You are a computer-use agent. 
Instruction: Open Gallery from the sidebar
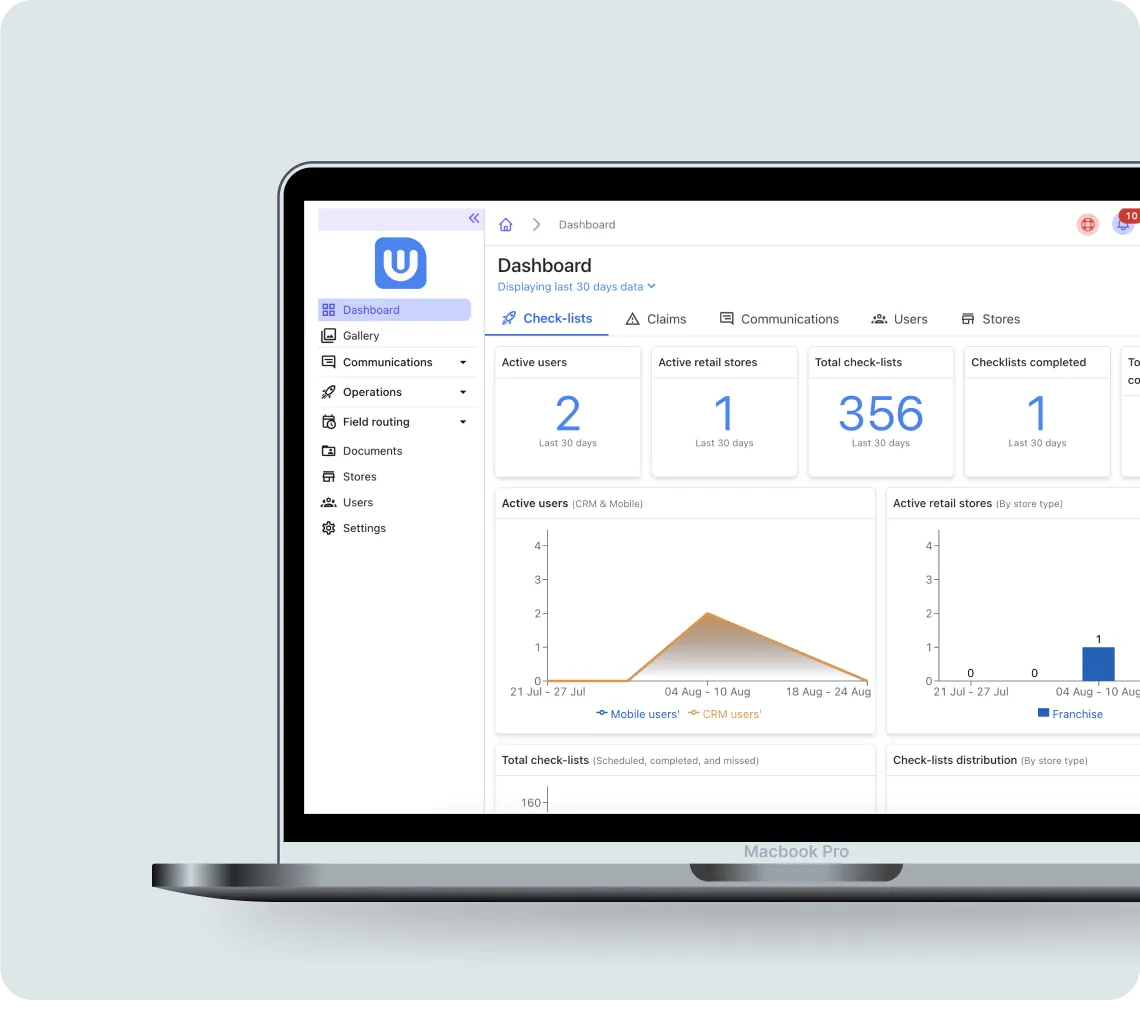[x=360, y=336]
